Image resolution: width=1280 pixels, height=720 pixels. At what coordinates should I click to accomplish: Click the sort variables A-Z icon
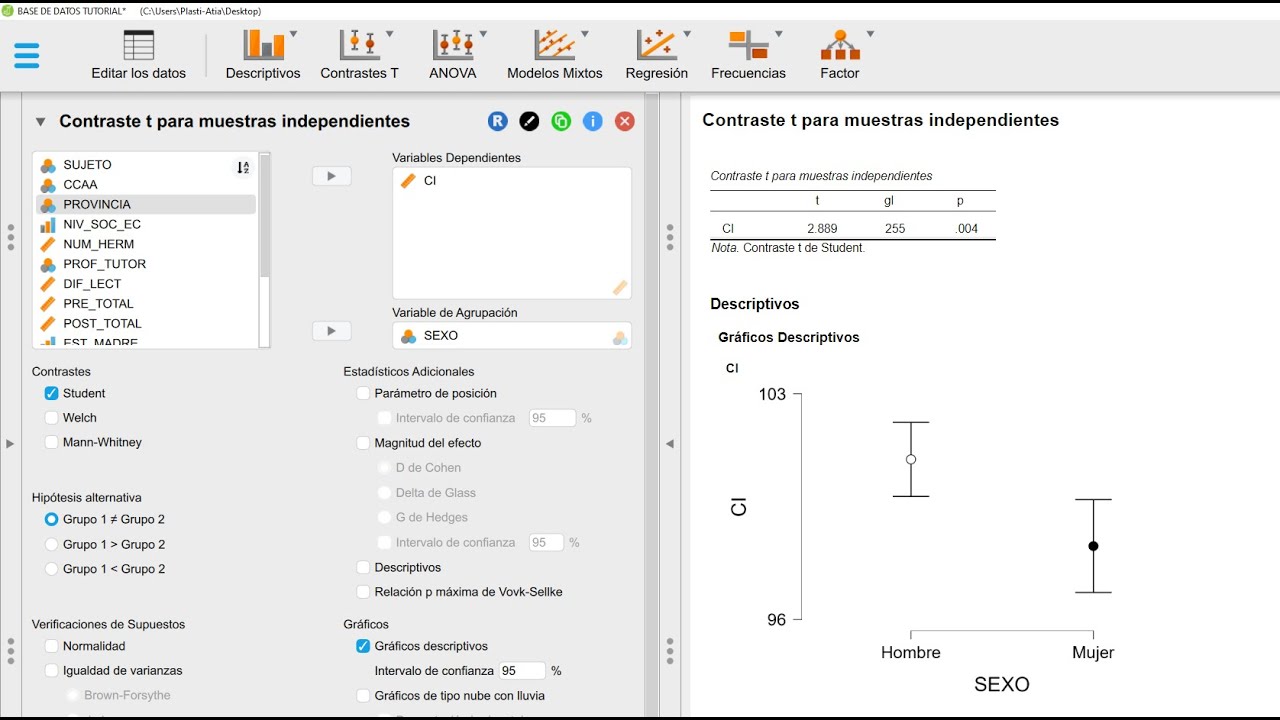(243, 167)
